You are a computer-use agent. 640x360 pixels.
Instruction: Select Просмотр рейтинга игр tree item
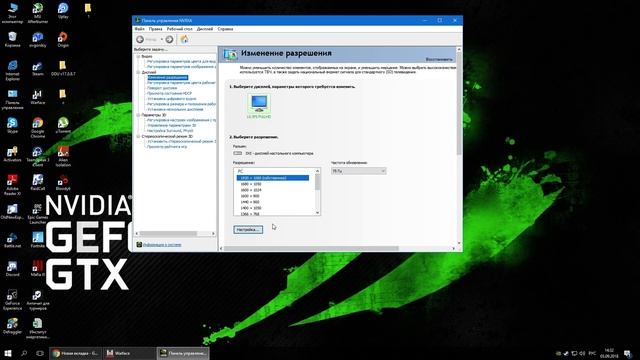coord(167,147)
